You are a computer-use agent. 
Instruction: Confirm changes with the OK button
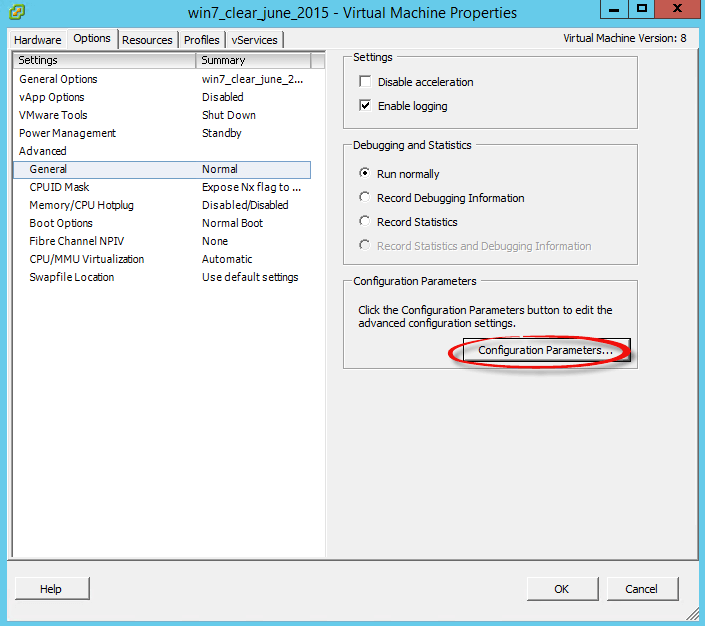click(562, 589)
